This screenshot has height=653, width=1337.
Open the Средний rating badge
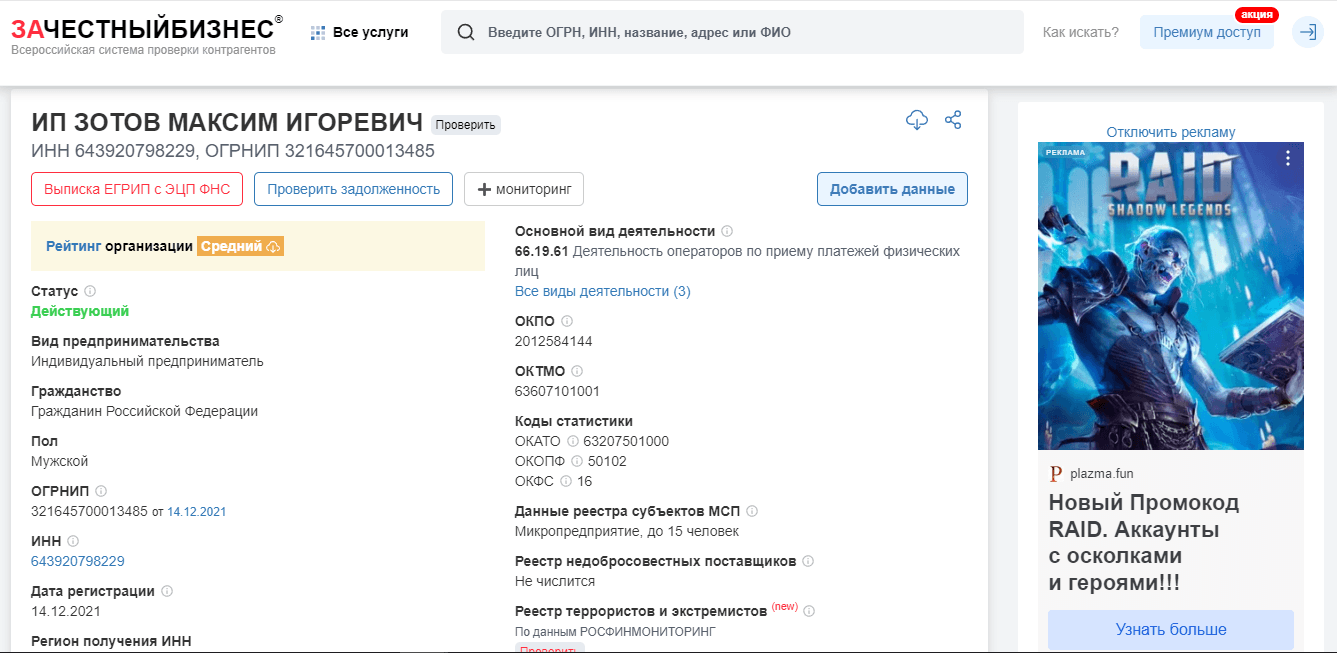[x=240, y=246]
